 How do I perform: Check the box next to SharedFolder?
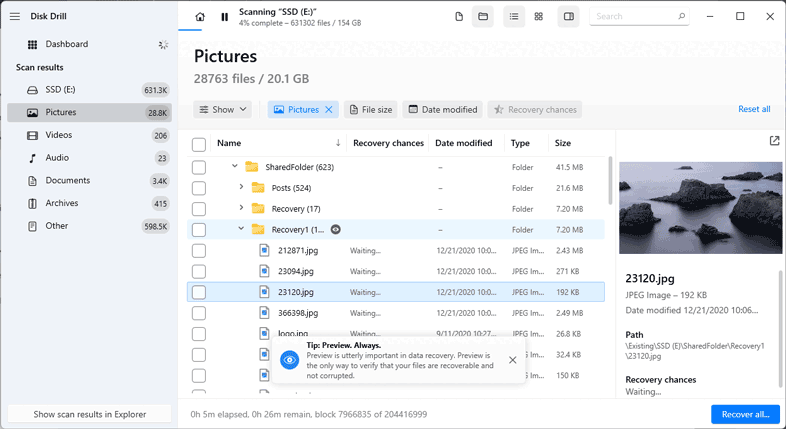point(199,167)
